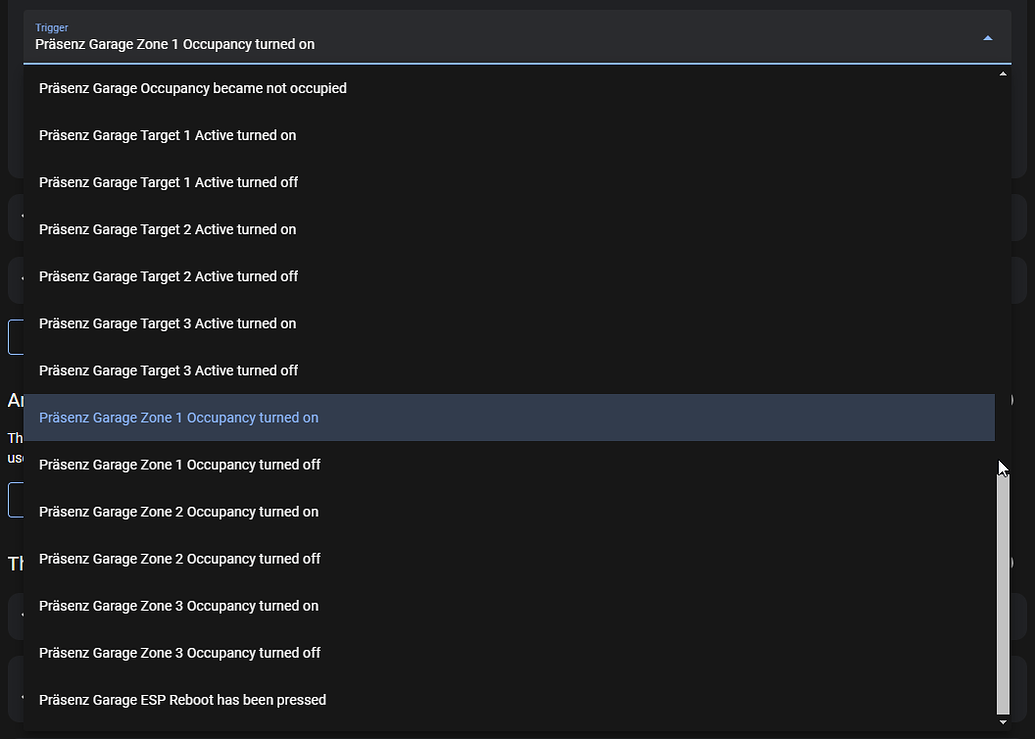Select Präsenz Garage Target 1 Active turned off
Image resolution: width=1035 pixels, height=739 pixels.
pyautogui.click(x=168, y=182)
